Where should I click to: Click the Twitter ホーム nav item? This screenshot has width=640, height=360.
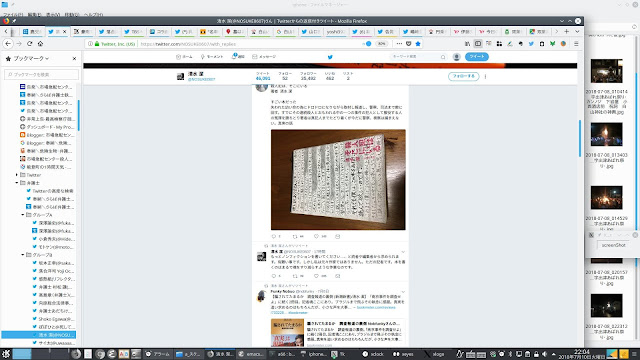[184, 57]
